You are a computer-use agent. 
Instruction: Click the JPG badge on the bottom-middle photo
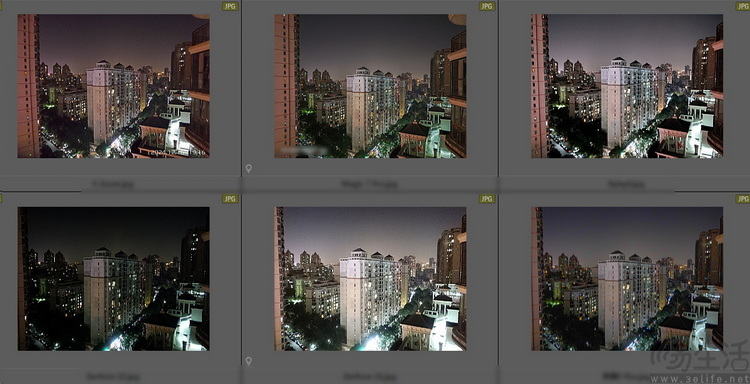tap(487, 198)
